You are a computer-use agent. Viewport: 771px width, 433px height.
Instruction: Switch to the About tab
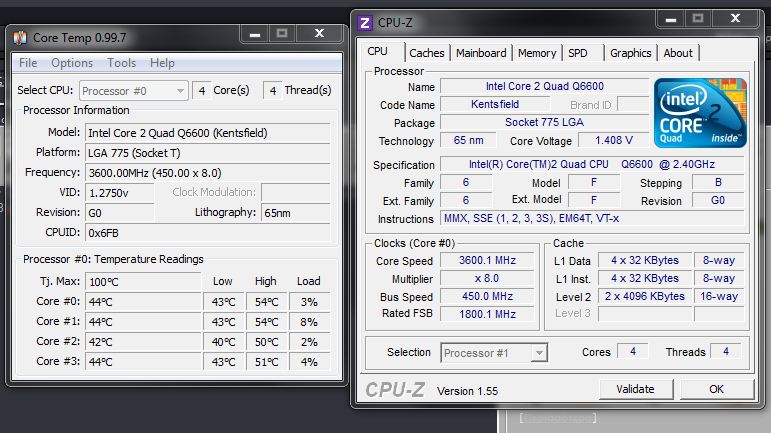[x=678, y=53]
